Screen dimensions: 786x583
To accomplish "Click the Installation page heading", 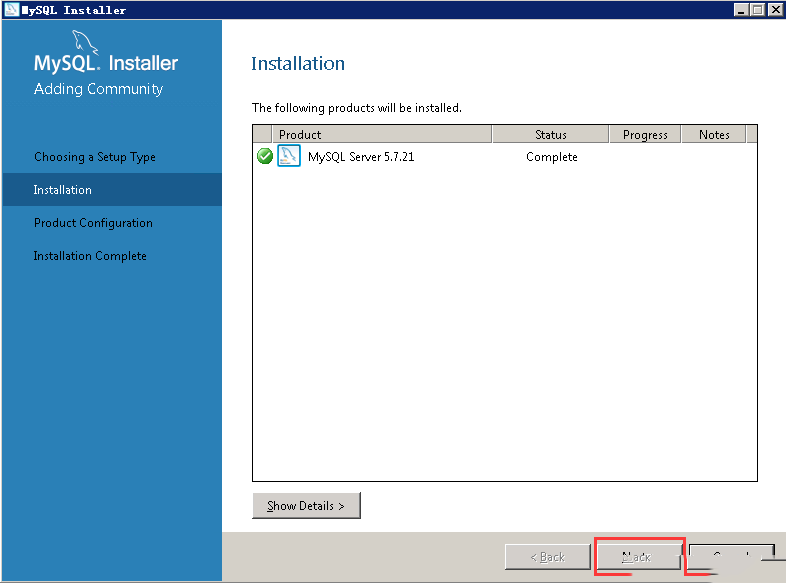I will click(x=298, y=64).
